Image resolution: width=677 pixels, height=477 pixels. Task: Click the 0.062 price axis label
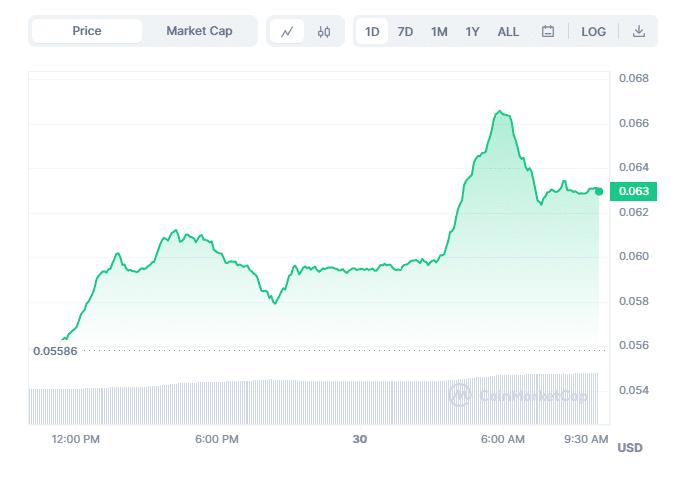(634, 212)
